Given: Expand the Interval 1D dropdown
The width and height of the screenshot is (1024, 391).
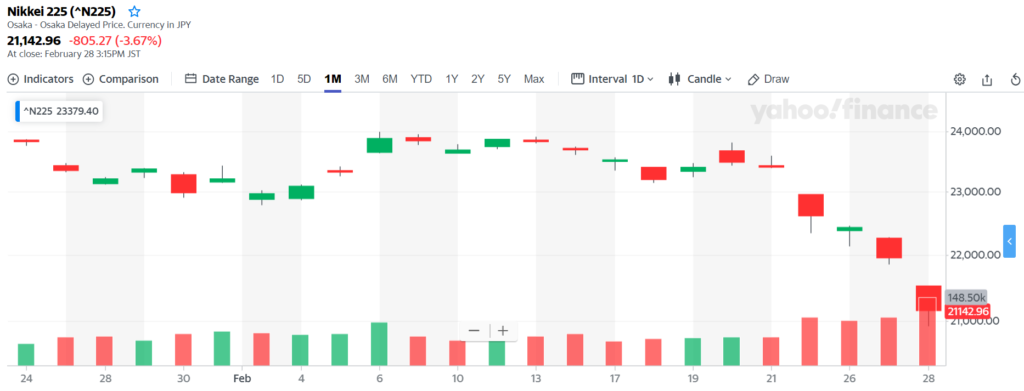Looking at the screenshot, I should coord(612,79).
